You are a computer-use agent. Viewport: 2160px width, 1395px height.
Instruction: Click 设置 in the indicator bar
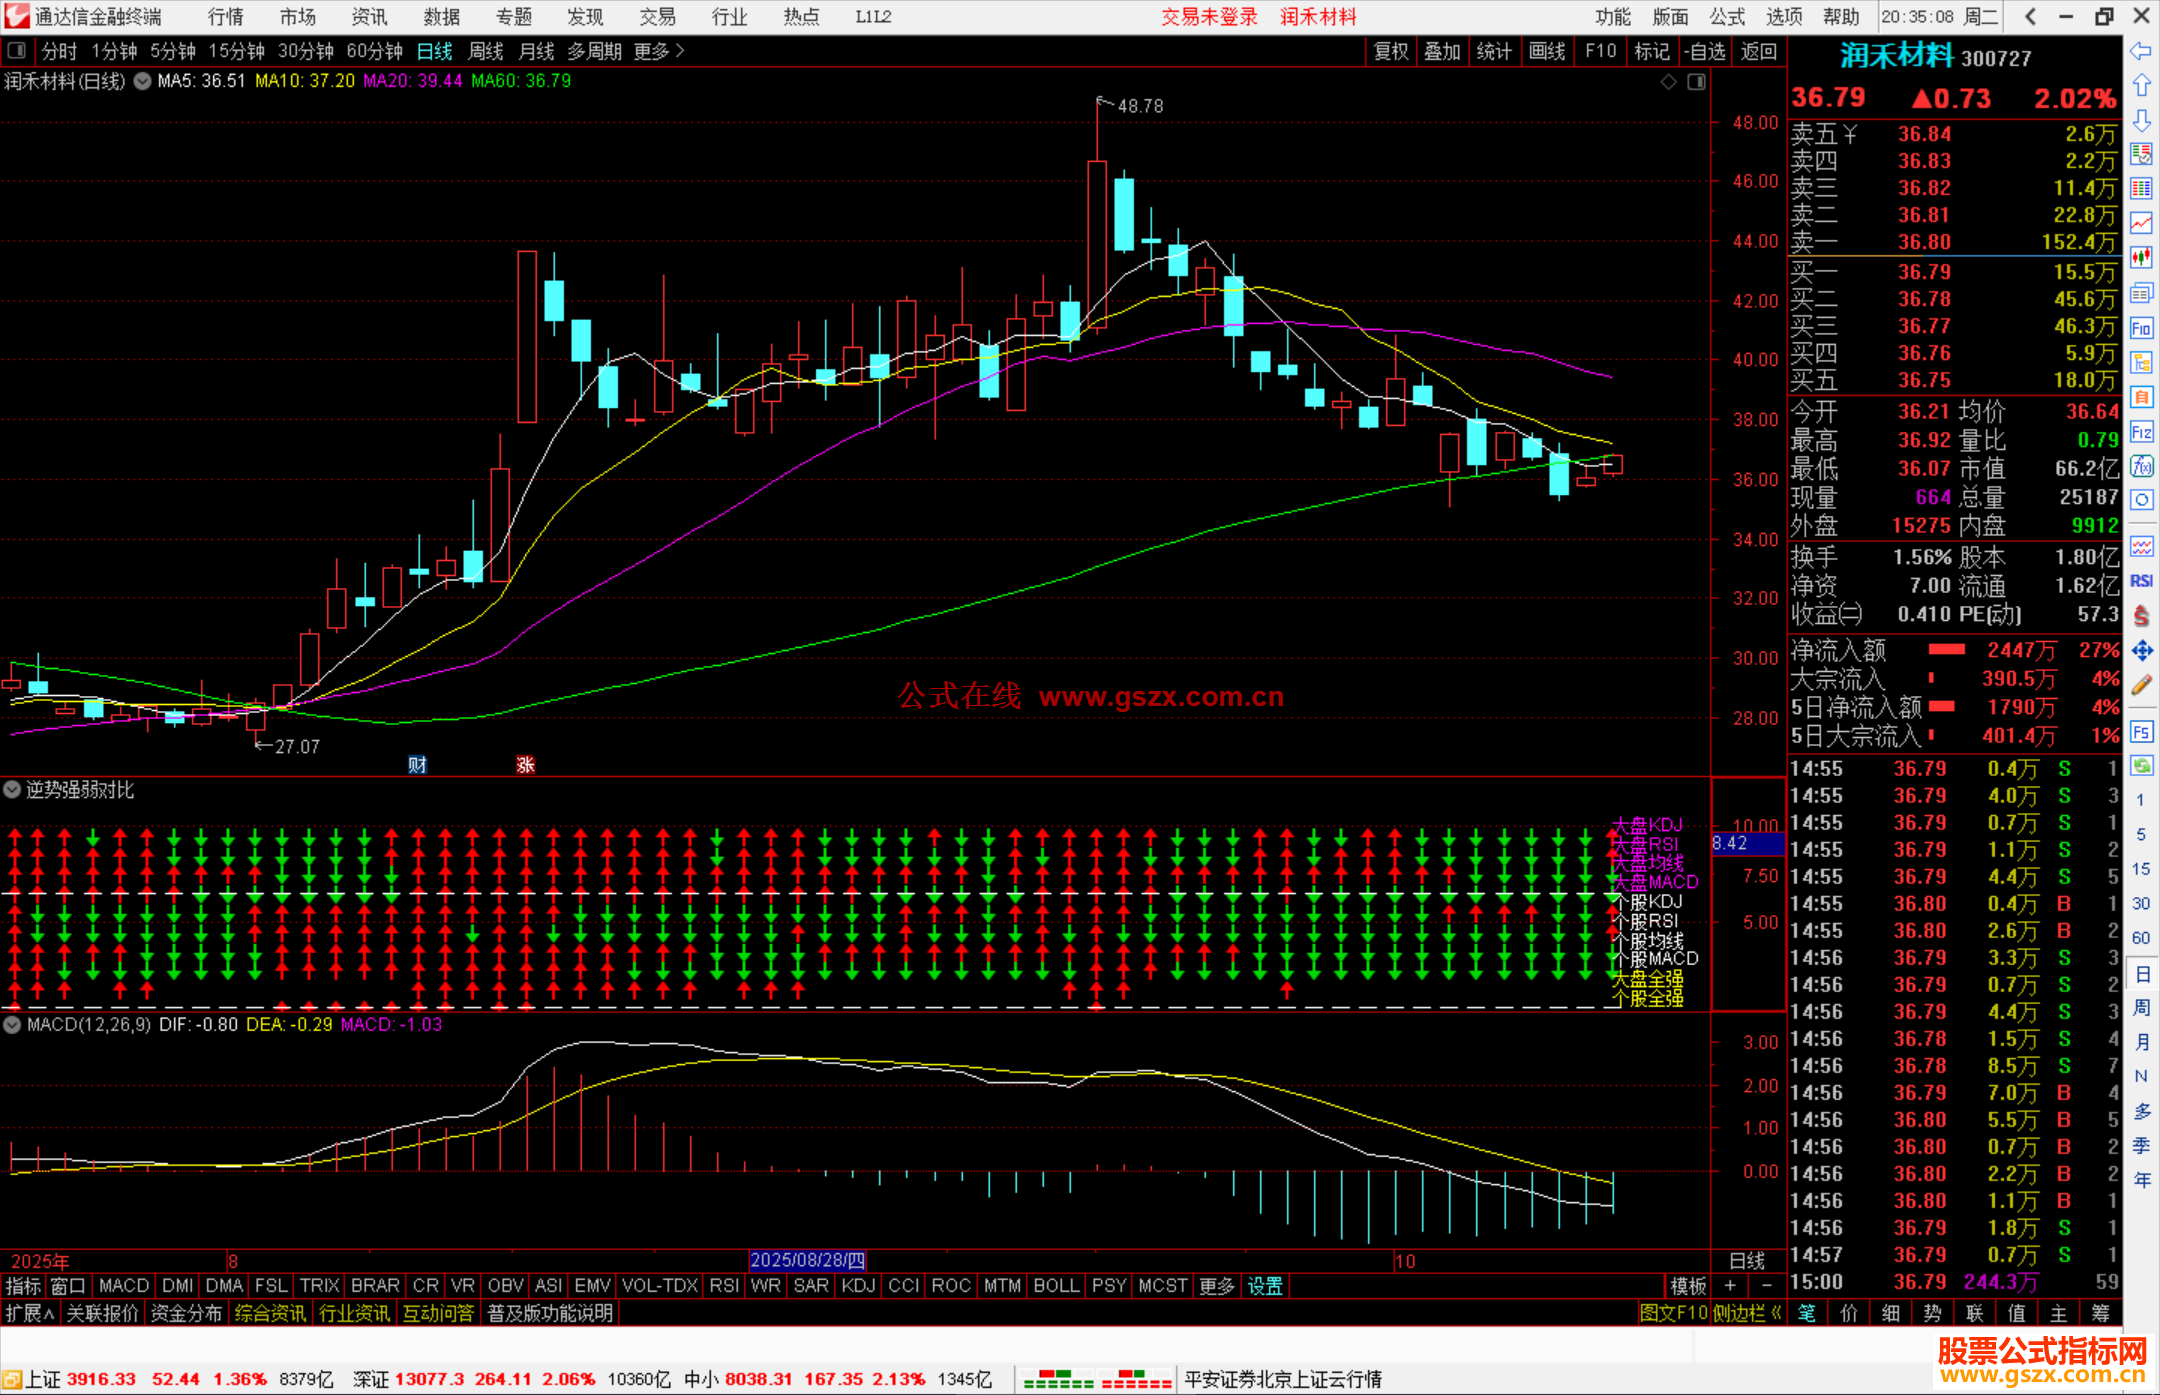coord(1264,1286)
